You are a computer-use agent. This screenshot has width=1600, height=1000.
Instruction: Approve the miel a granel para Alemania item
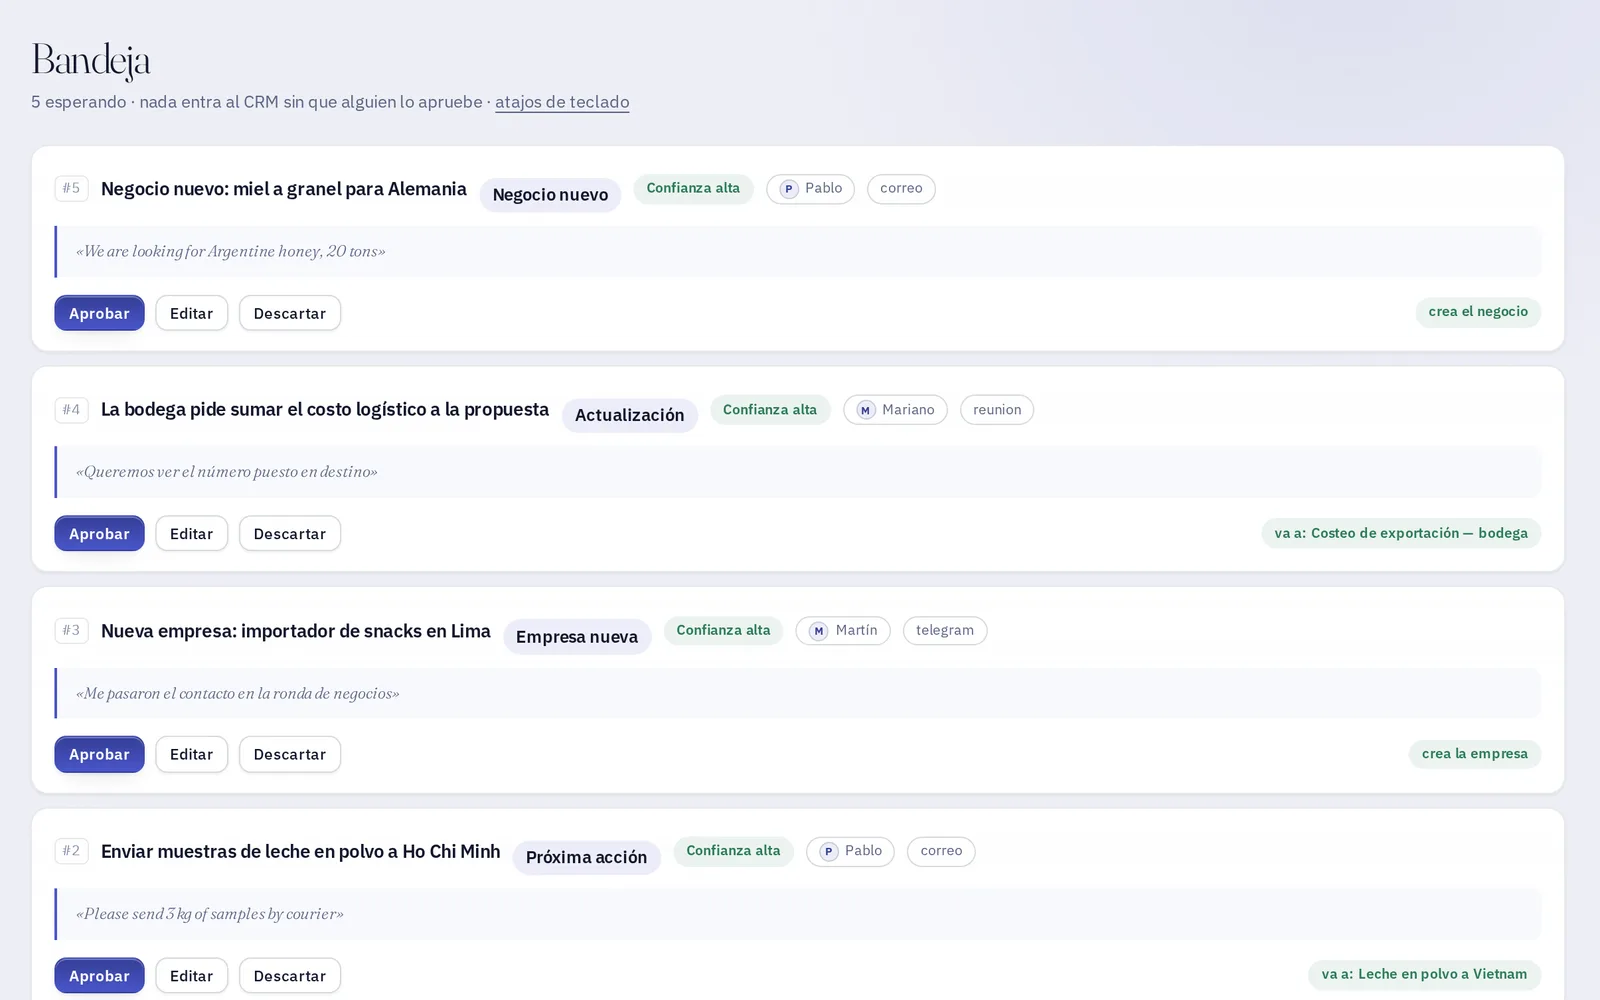99,313
